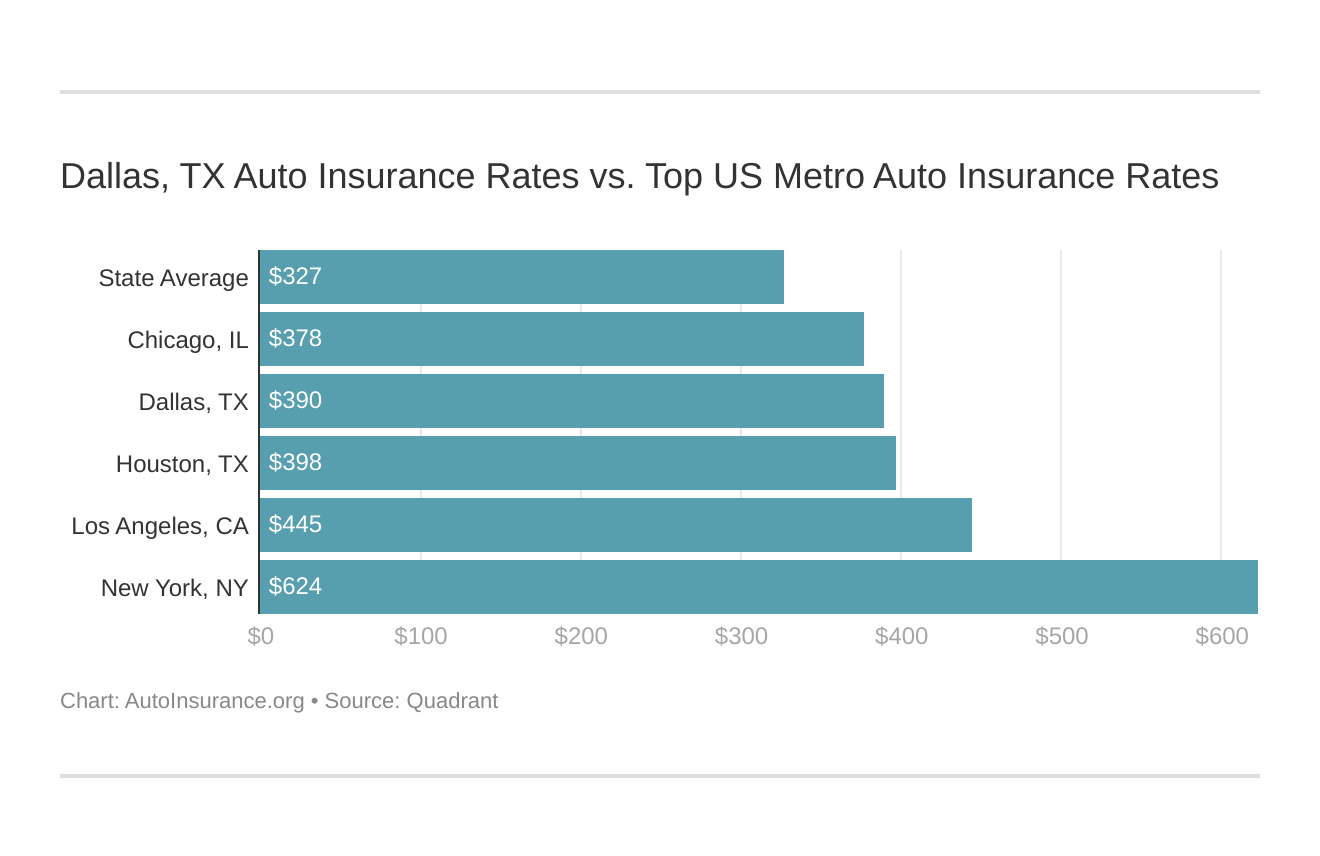Select the "Los Angeles, CA" axis label
The image size is (1320, 856).
tap(160, 526)
